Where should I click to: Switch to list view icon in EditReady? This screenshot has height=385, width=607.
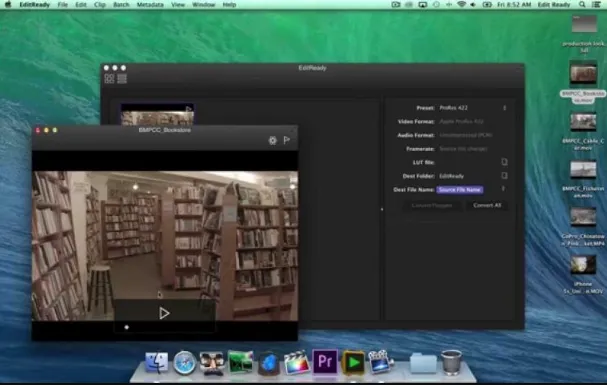pyautogui.click(x=122, y=79)
